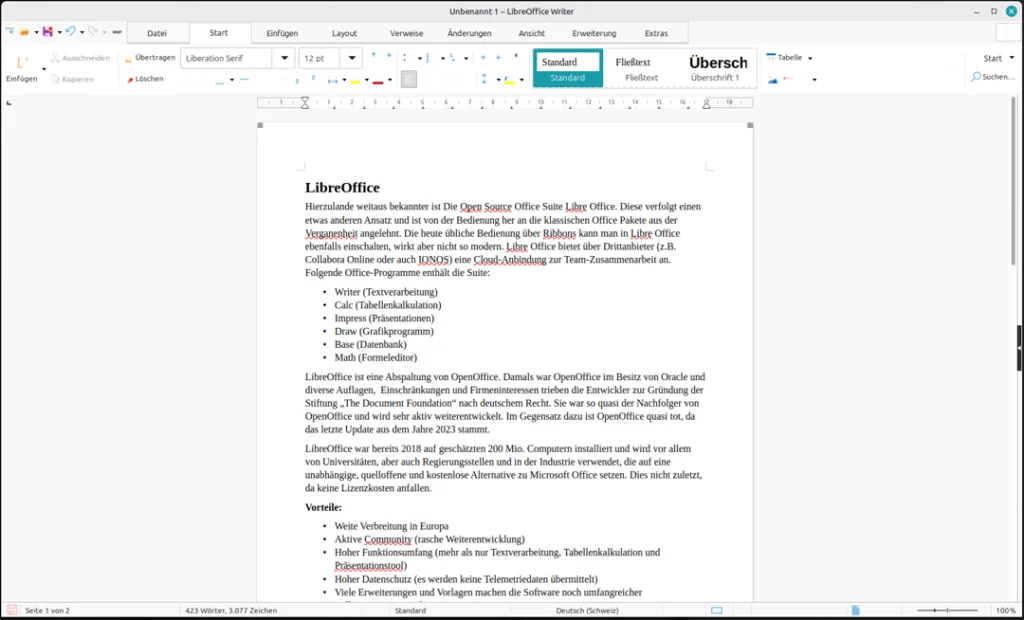Open the Extras tab
The height and width of the screenshot is (620, 1024).
coord(656,33)
